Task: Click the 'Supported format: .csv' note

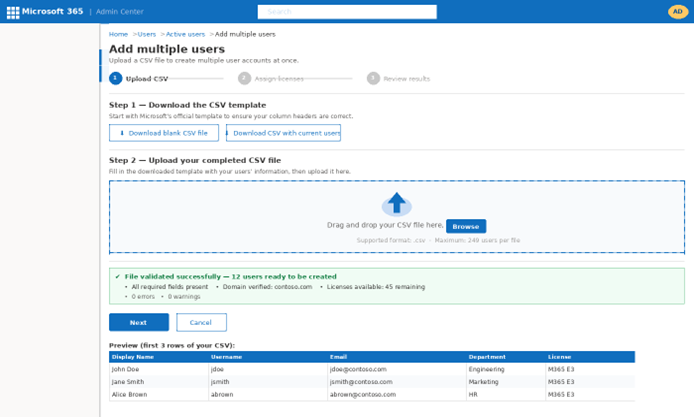Action: coord(391,240)
